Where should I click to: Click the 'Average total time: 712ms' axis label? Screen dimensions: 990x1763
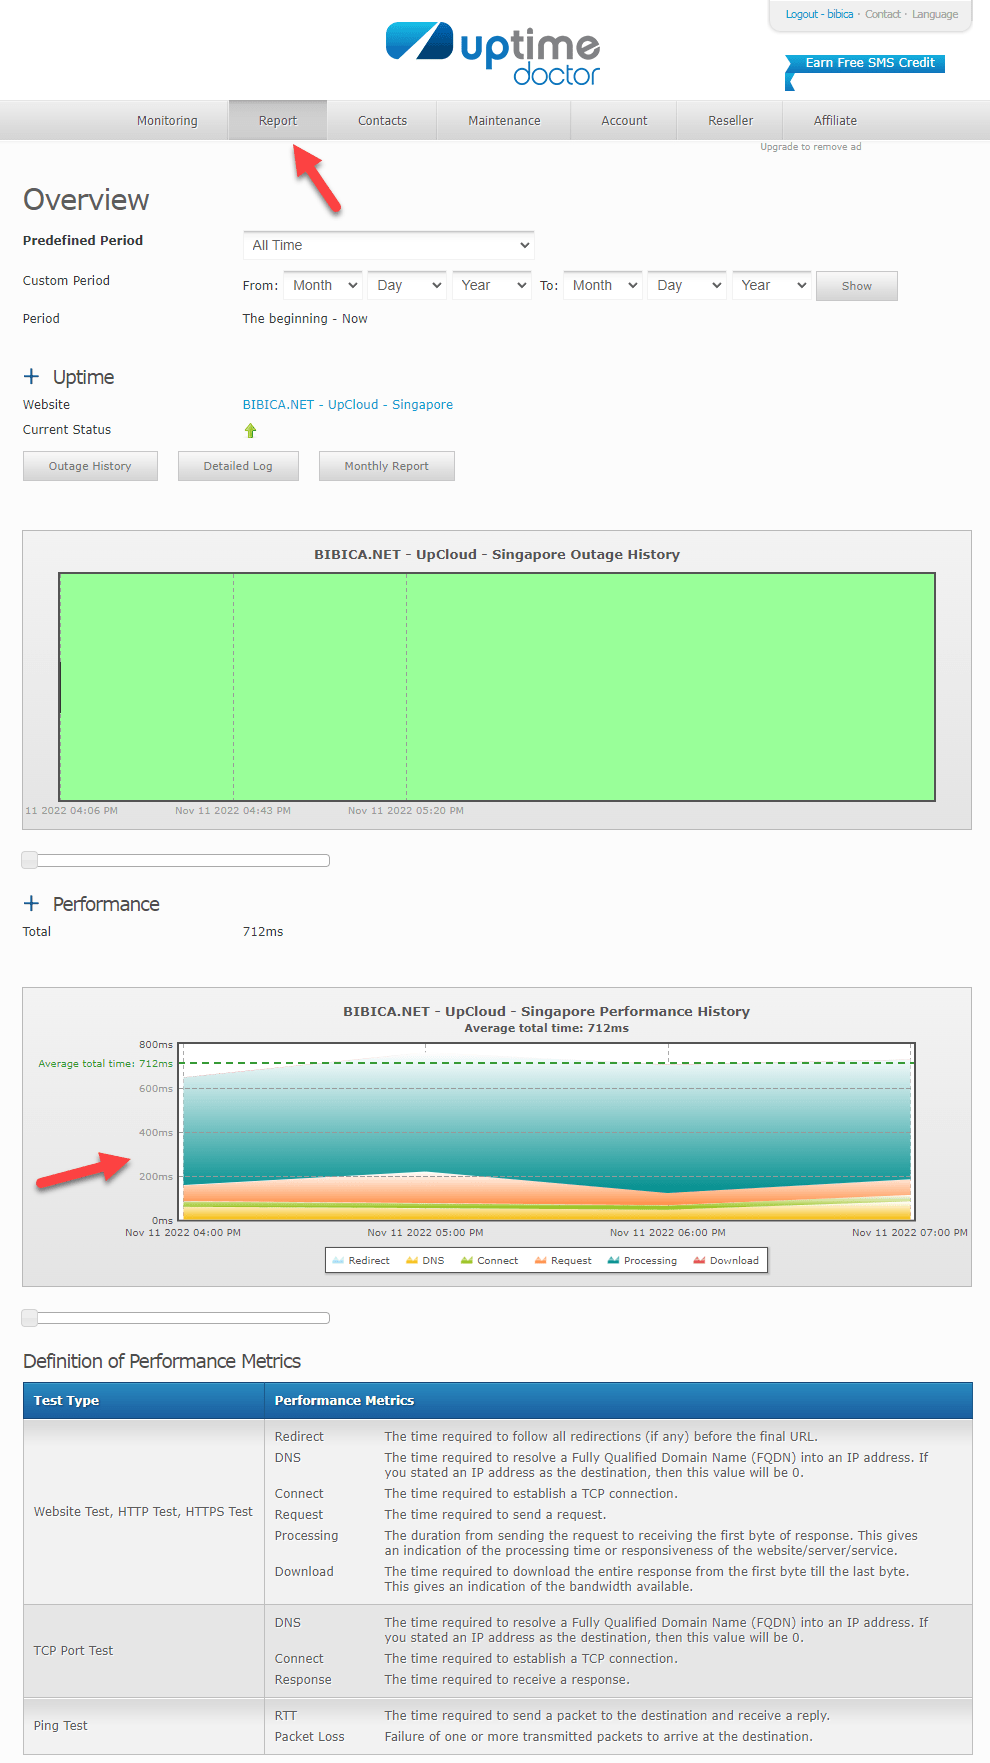point(106,1063)
